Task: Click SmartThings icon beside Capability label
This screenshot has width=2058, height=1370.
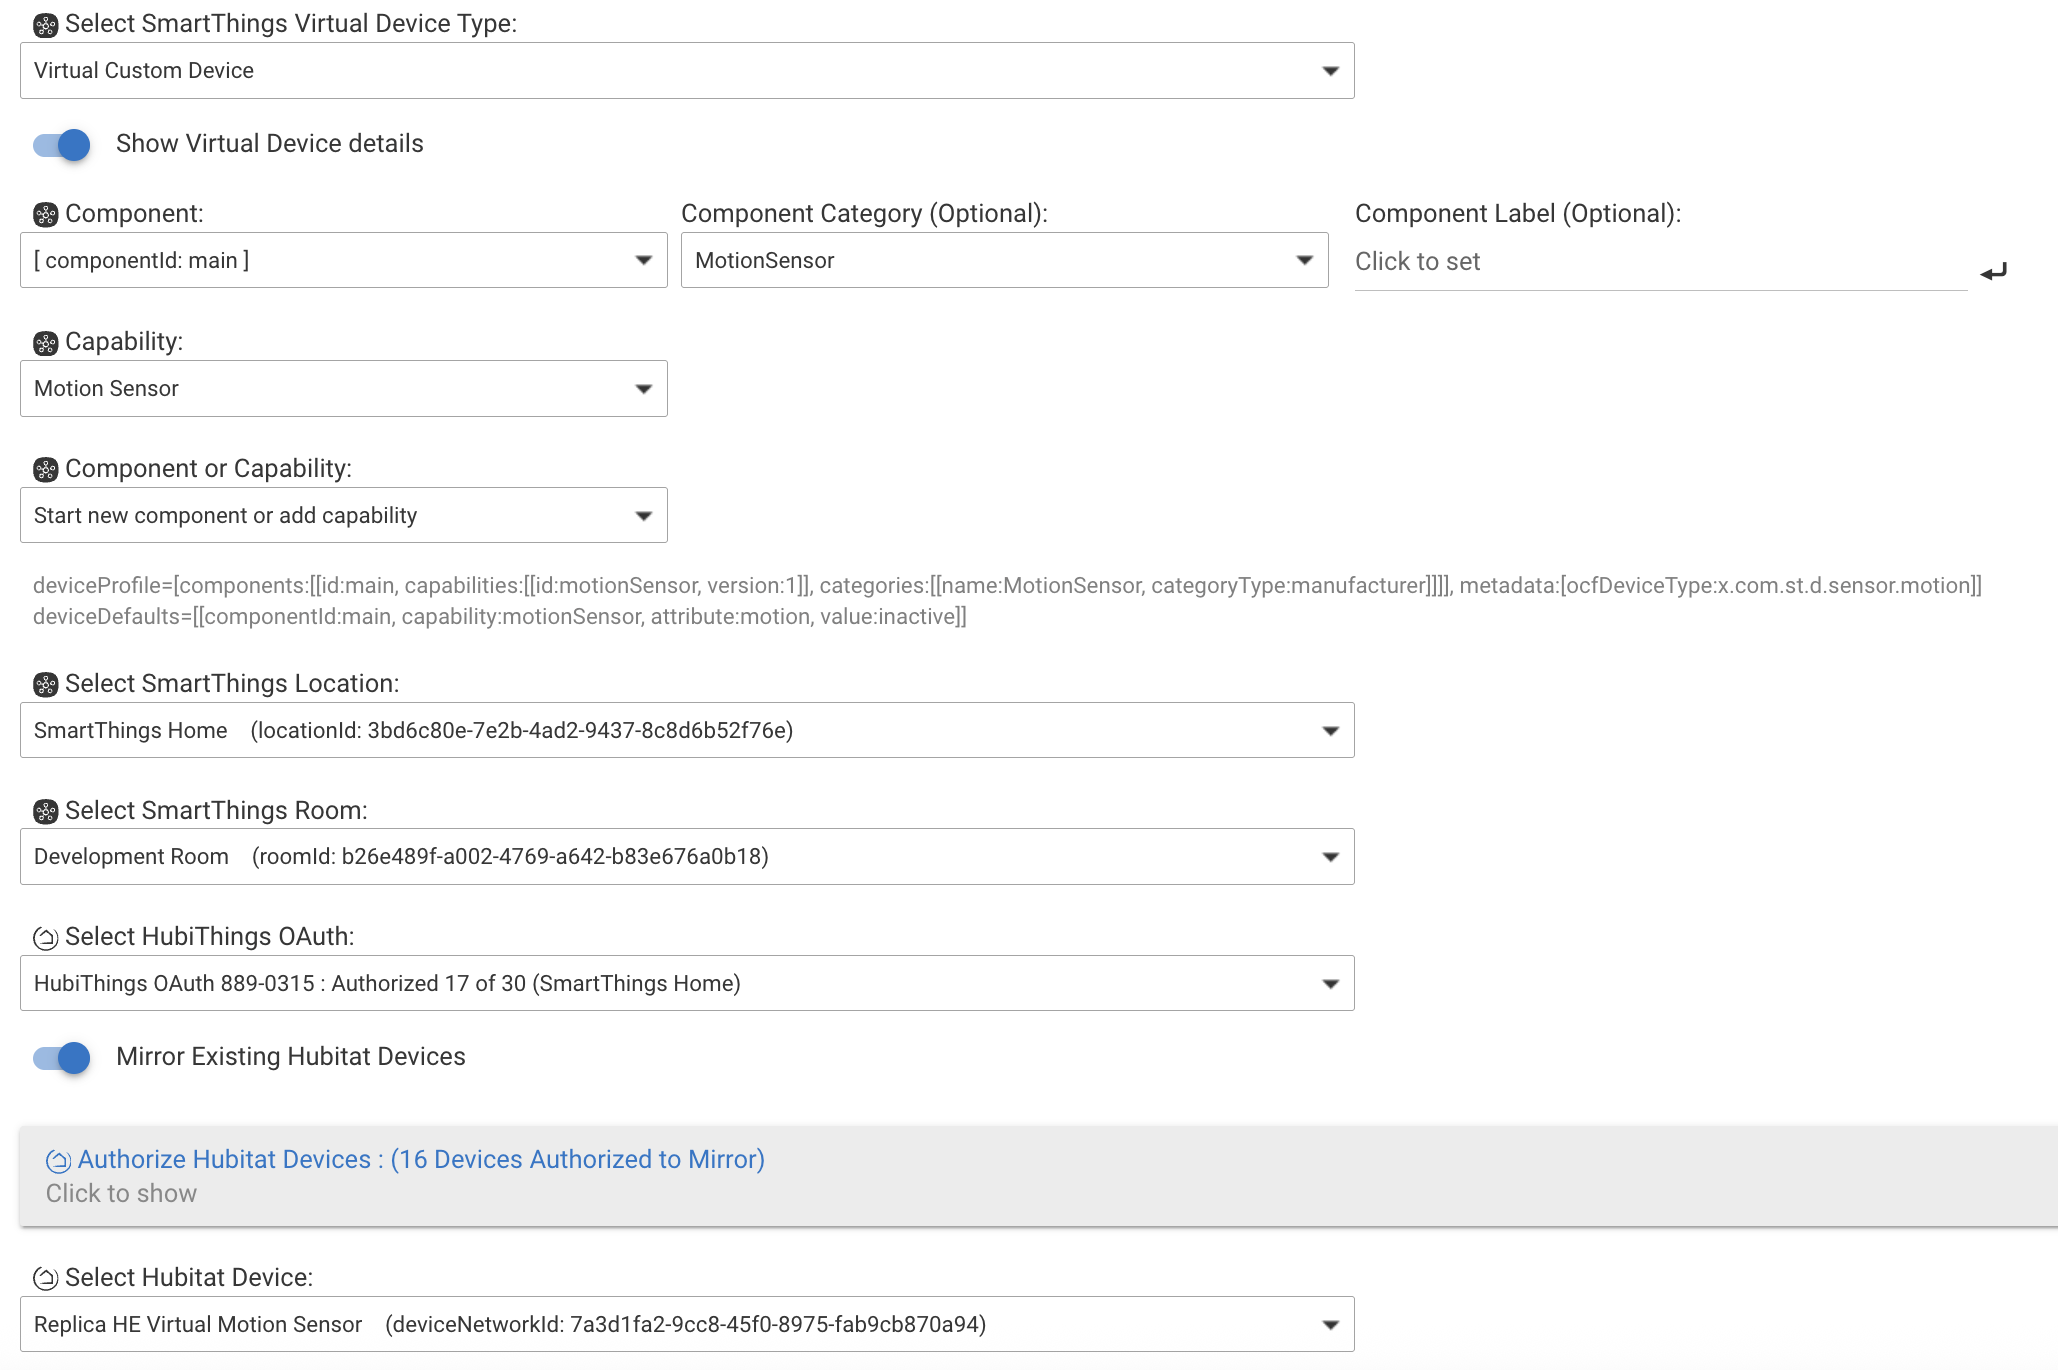Action: (x=46, y=343)
